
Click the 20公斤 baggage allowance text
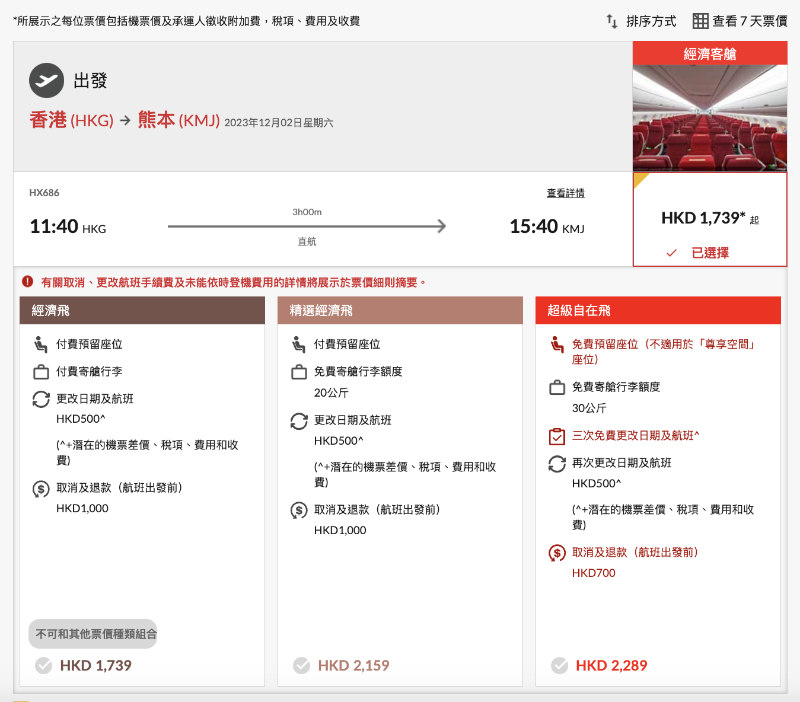(331, 393)
